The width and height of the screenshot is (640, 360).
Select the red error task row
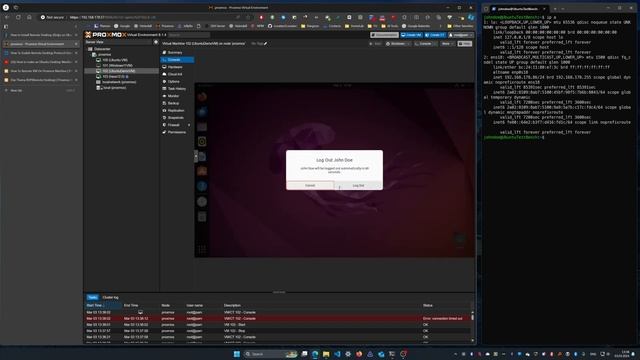pos(278,318)
